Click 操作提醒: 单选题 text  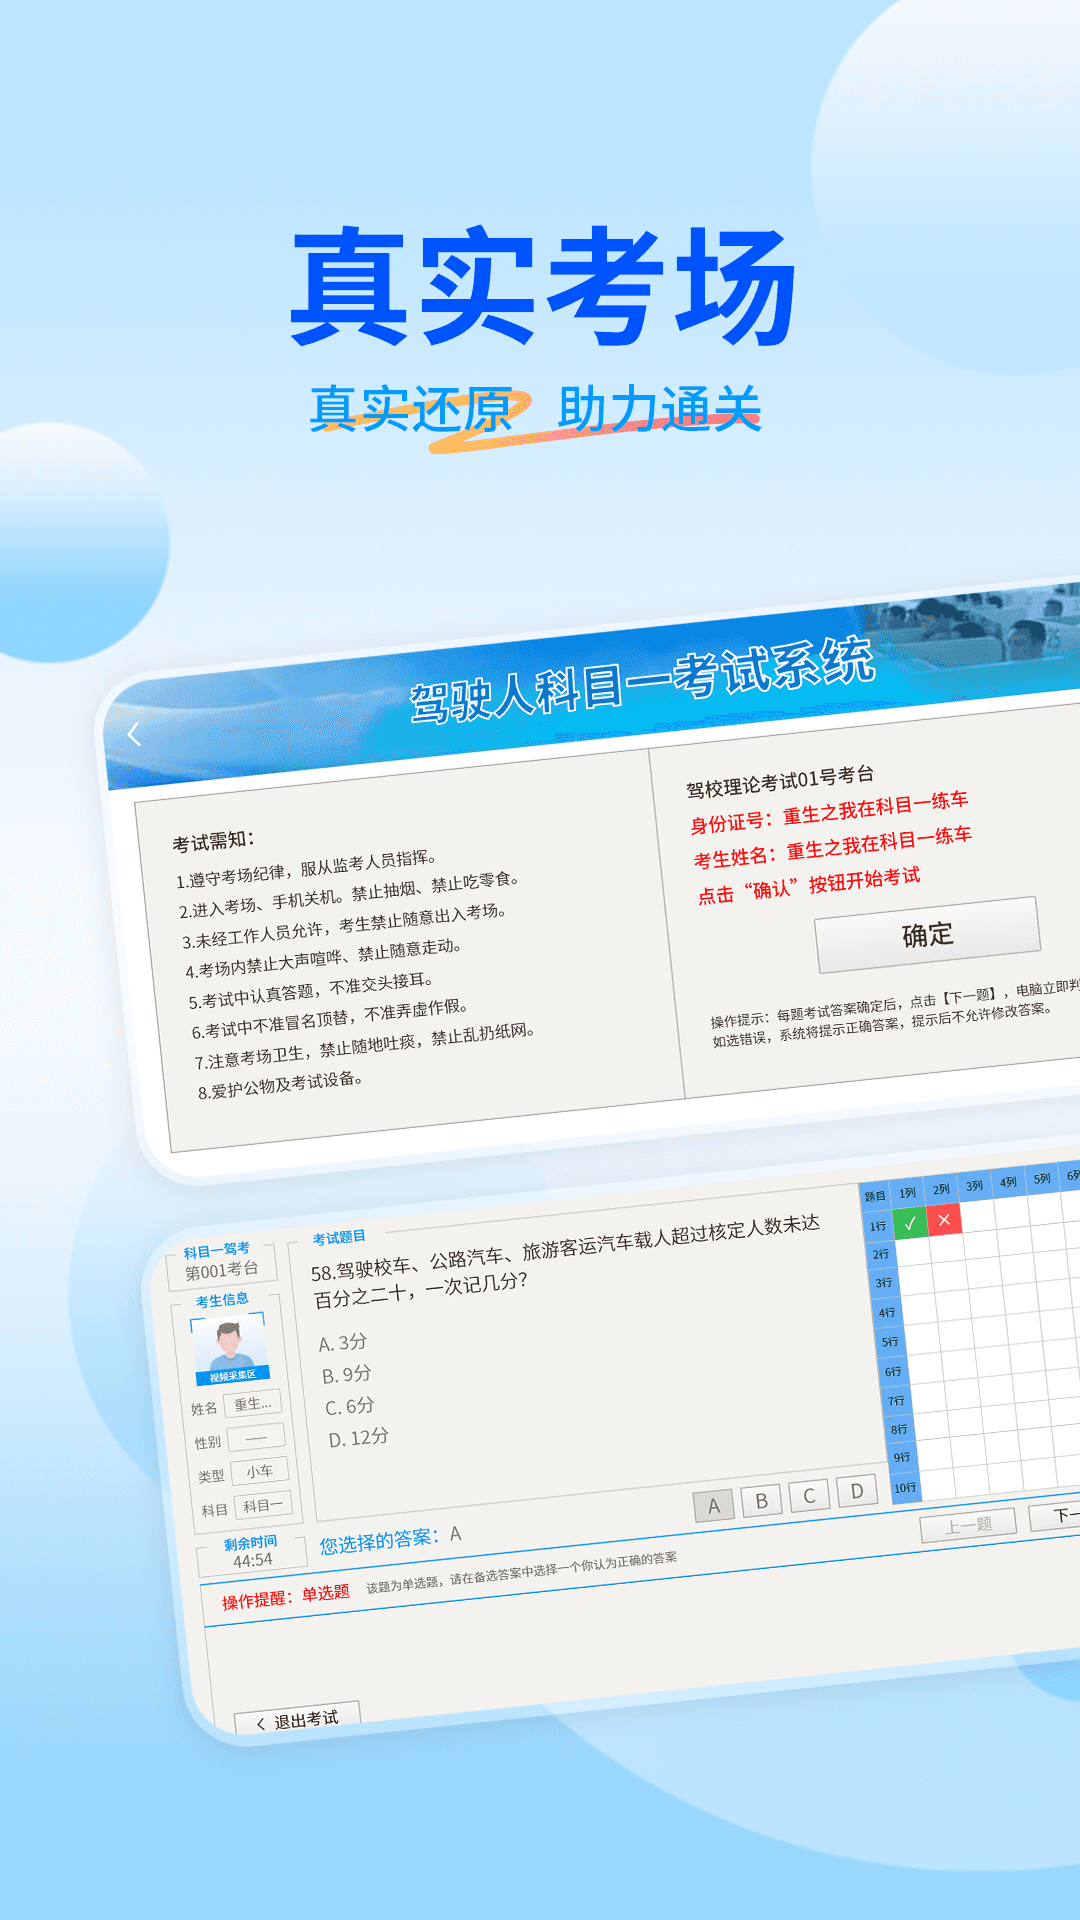point(286,1596)
